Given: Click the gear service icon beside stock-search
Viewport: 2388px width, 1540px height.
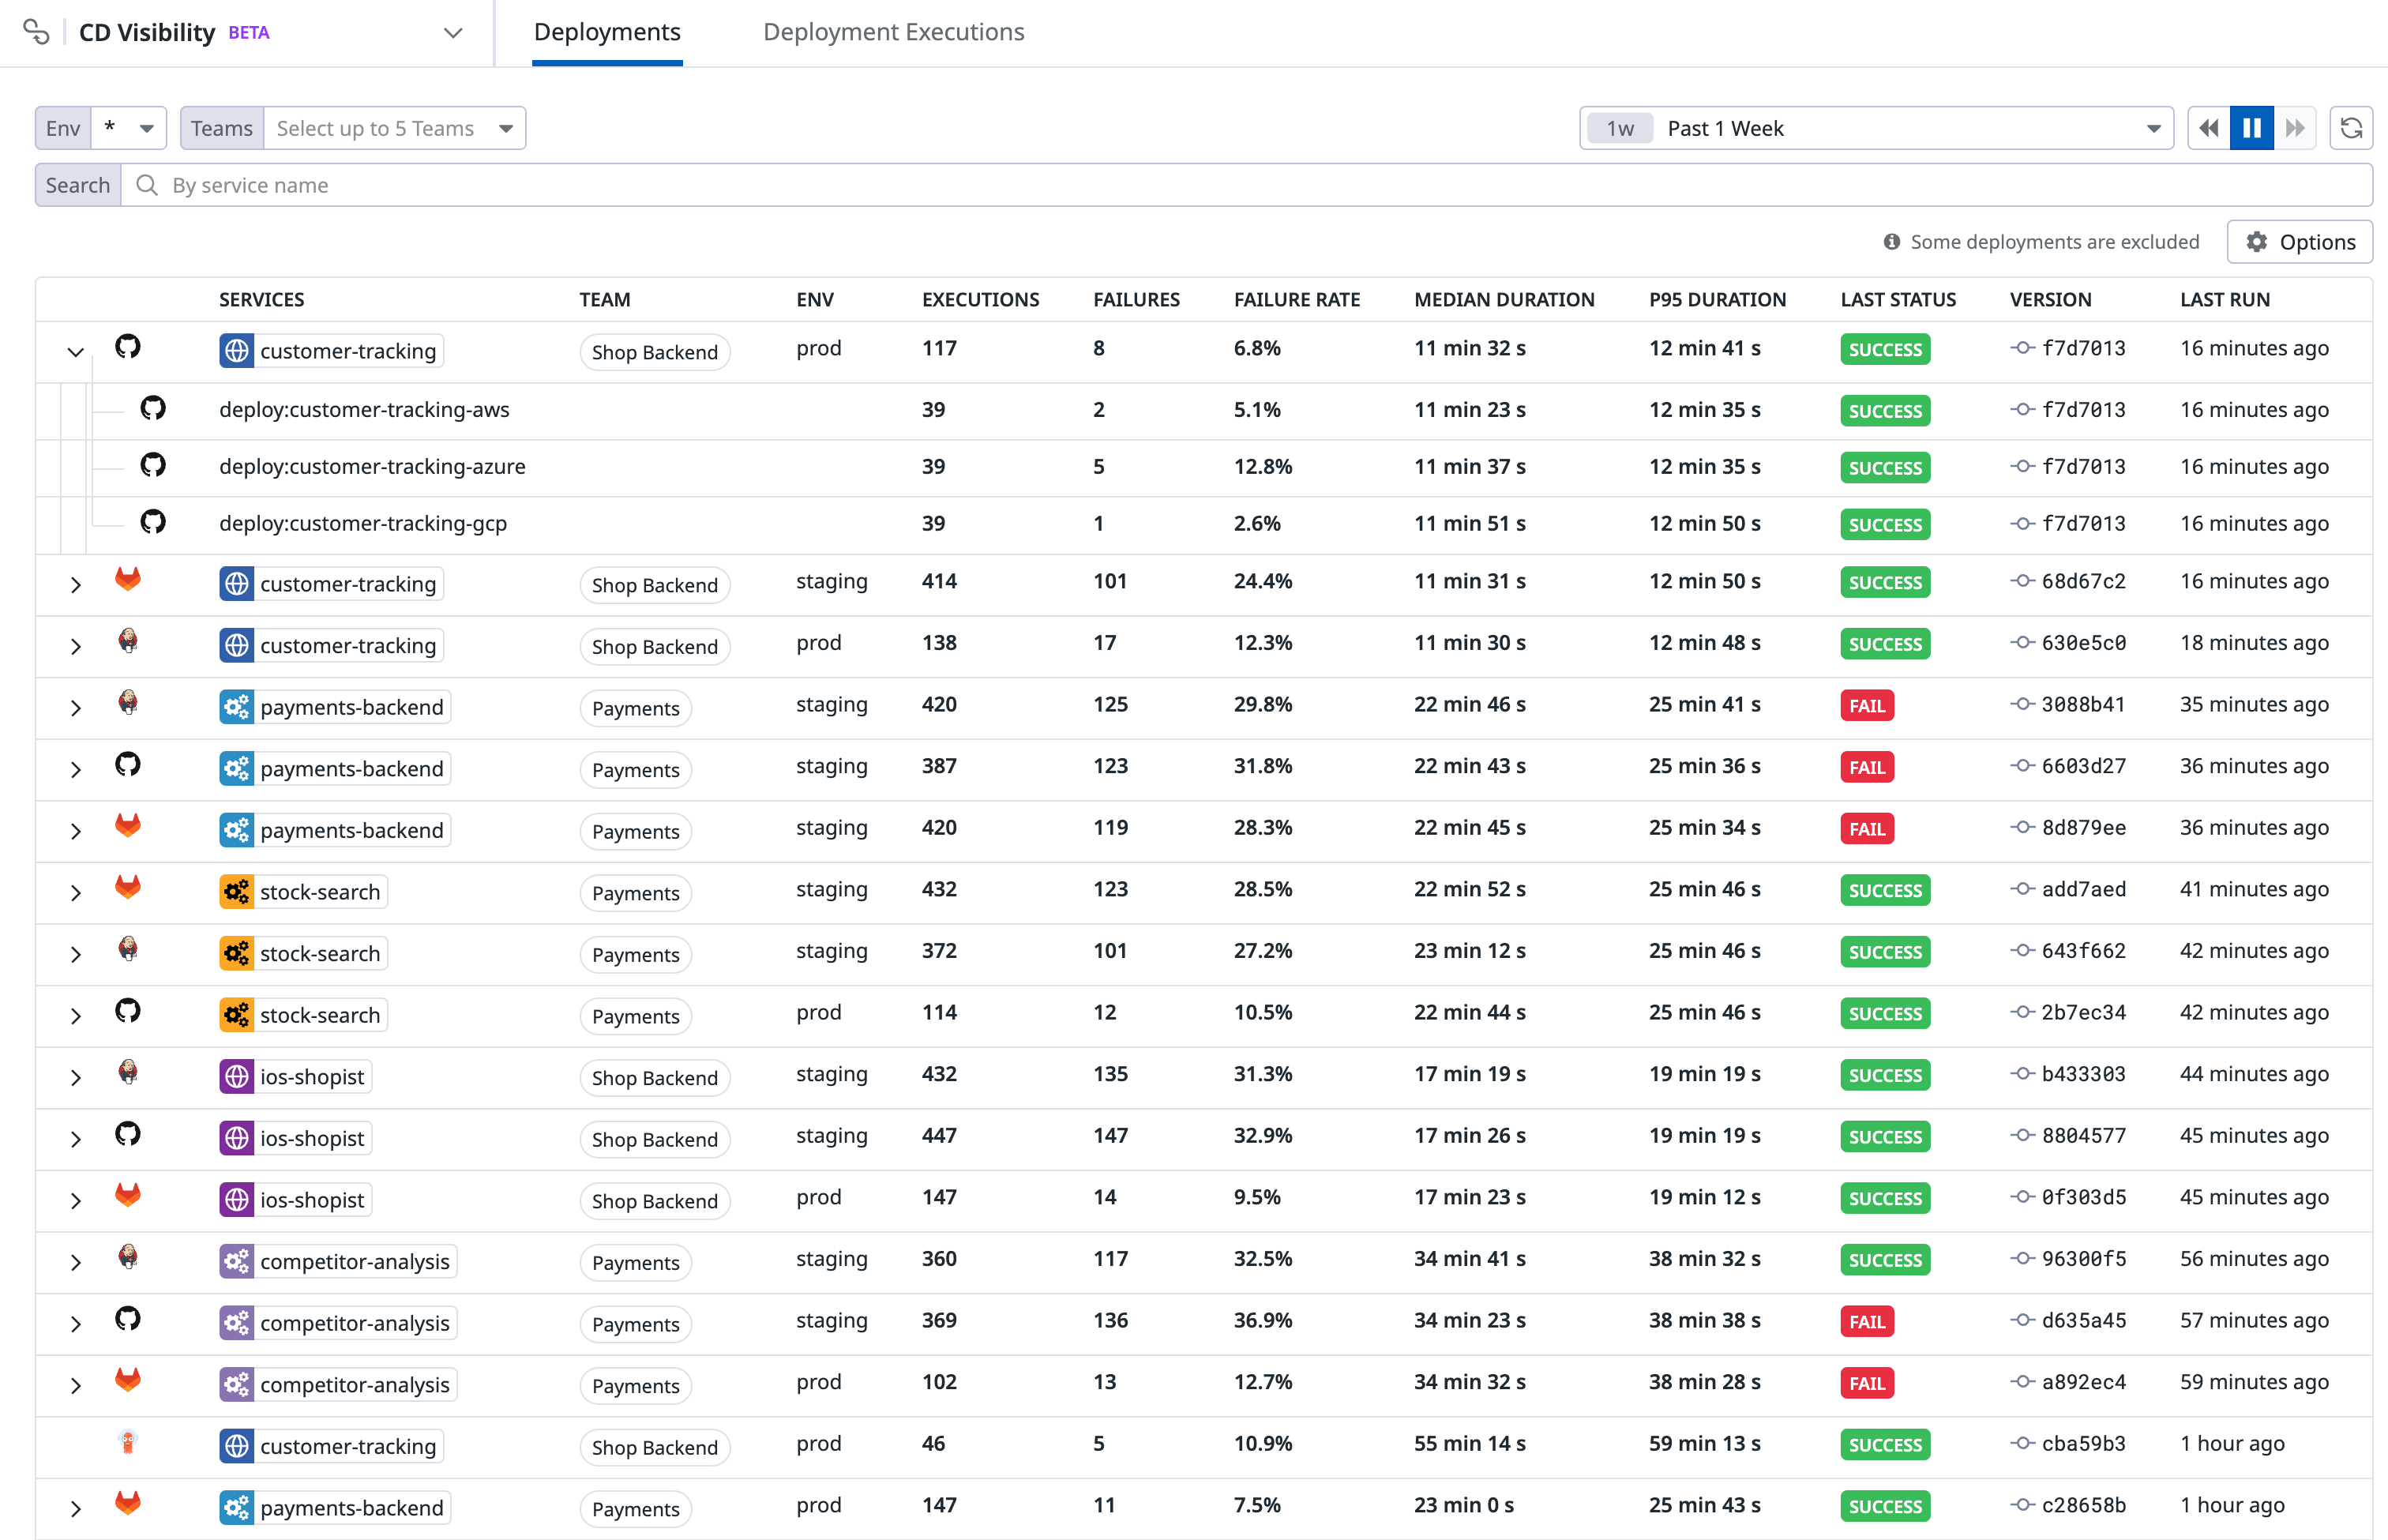Looking at the screenshot, I should [236, 892].
